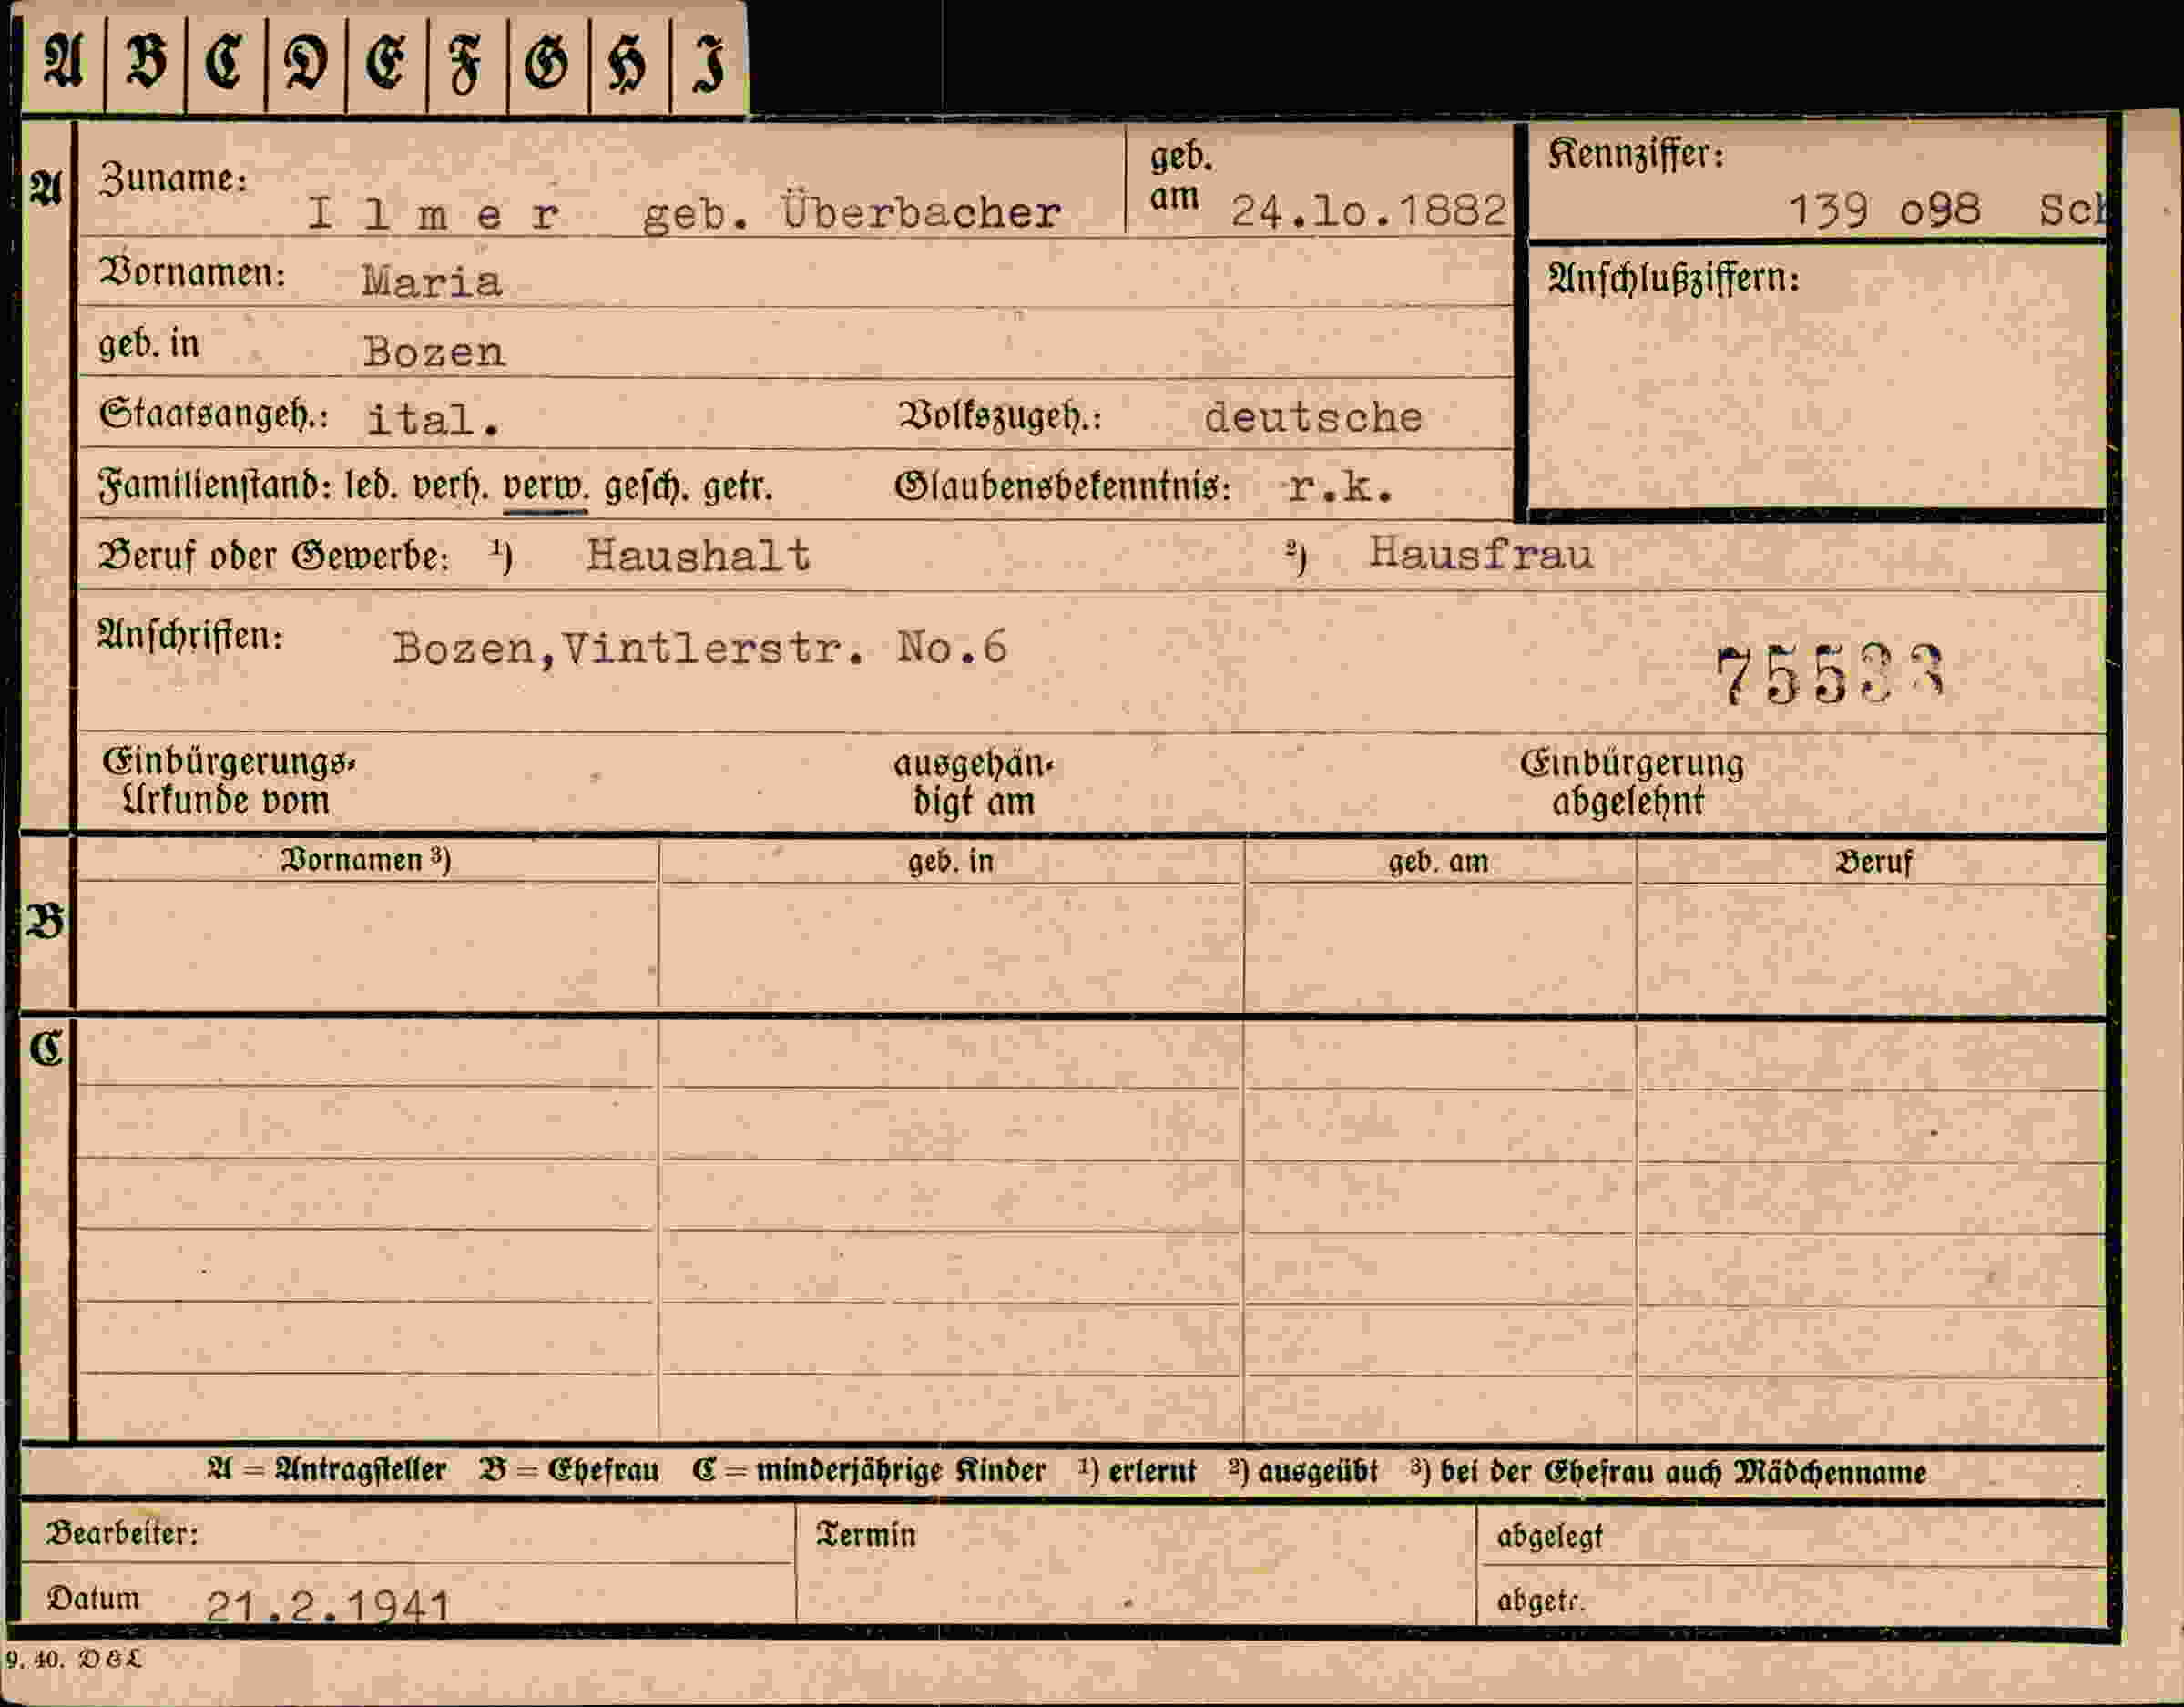The height and width of the screenshot is (1707, 2184).
Task: Click index tab letter J
Action: [x=709, y=63]
